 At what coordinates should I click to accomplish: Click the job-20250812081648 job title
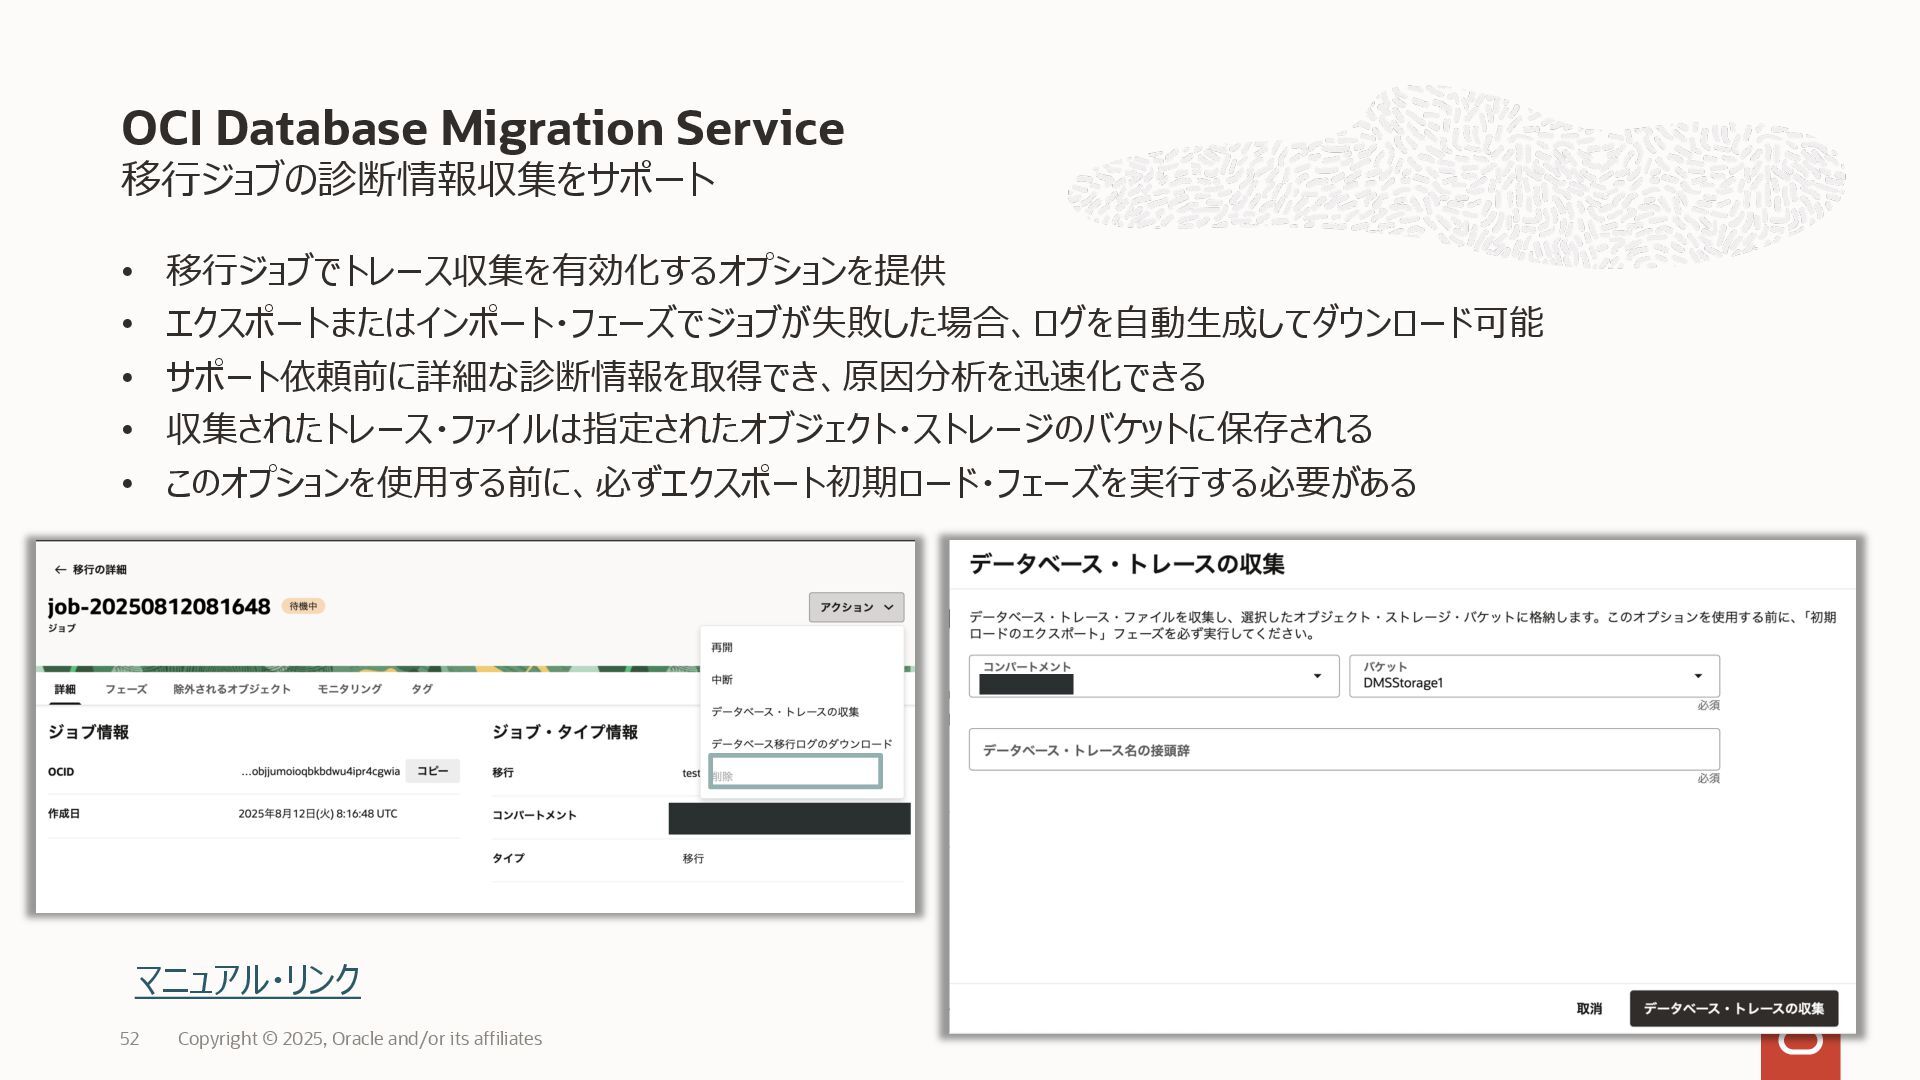(x=159, y=606)
